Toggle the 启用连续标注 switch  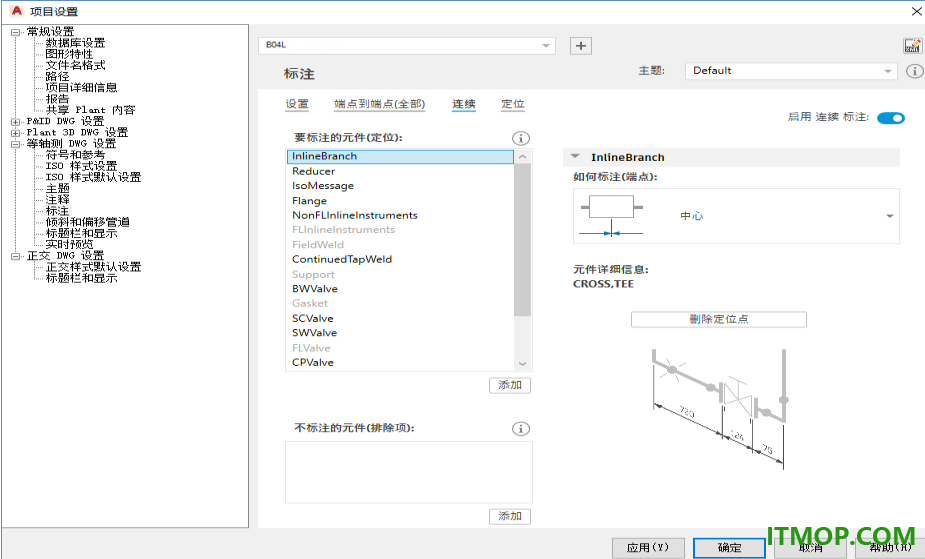pyautogui.click(x=890, y=118)
